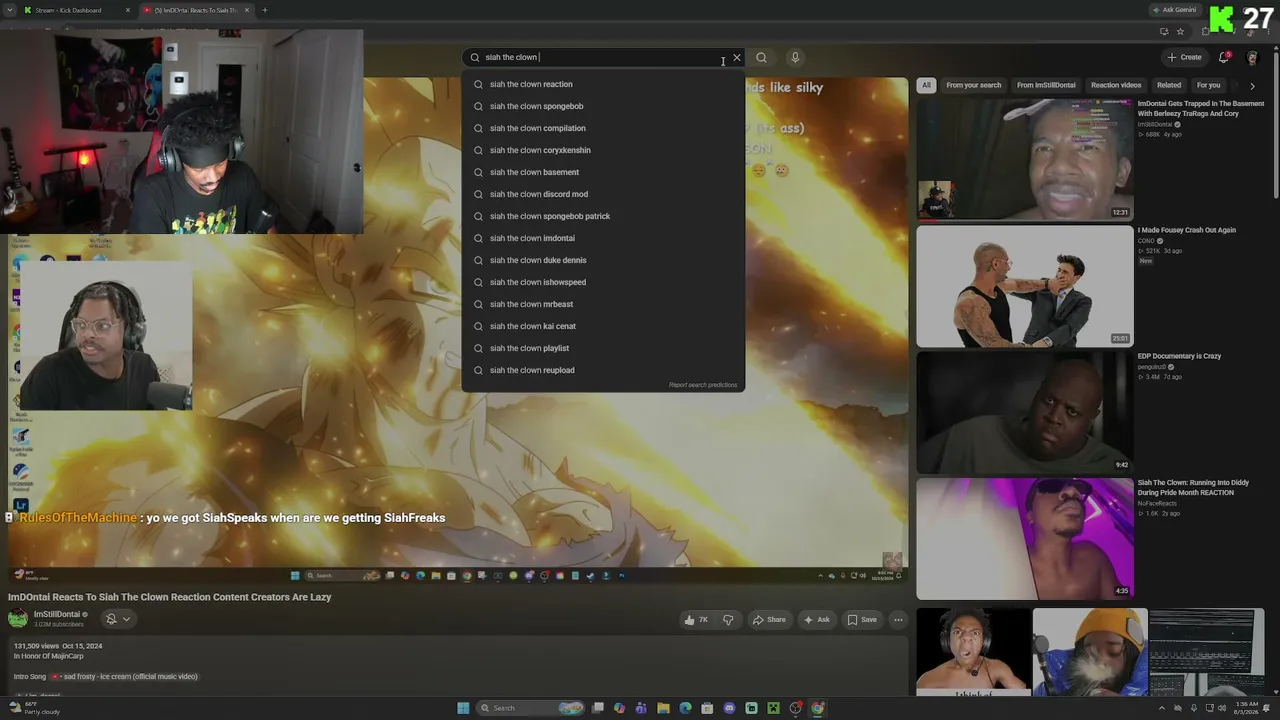Choose suggestion 'siah the clown basement'
Viewport: 1280px width, 720px height.
click(603, 172)
